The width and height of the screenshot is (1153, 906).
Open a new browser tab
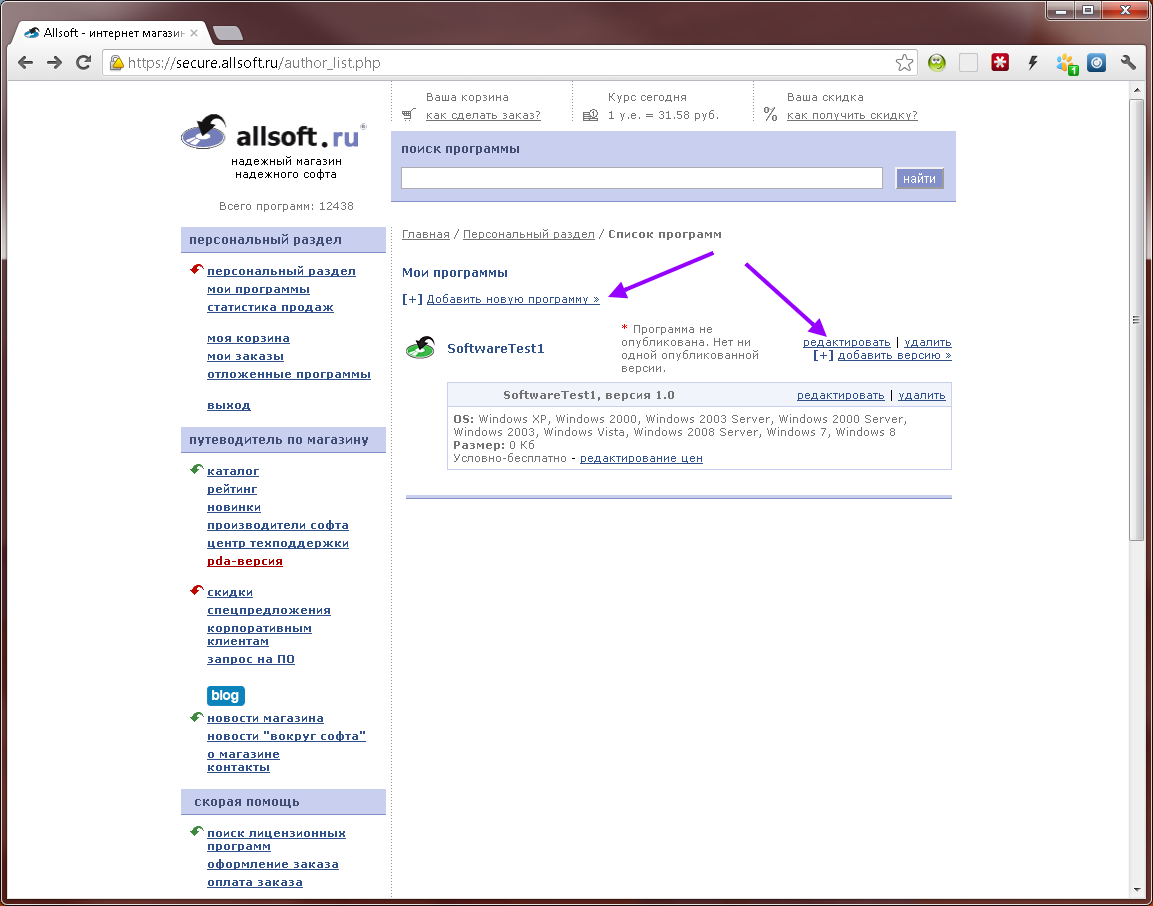coord(227,33)
